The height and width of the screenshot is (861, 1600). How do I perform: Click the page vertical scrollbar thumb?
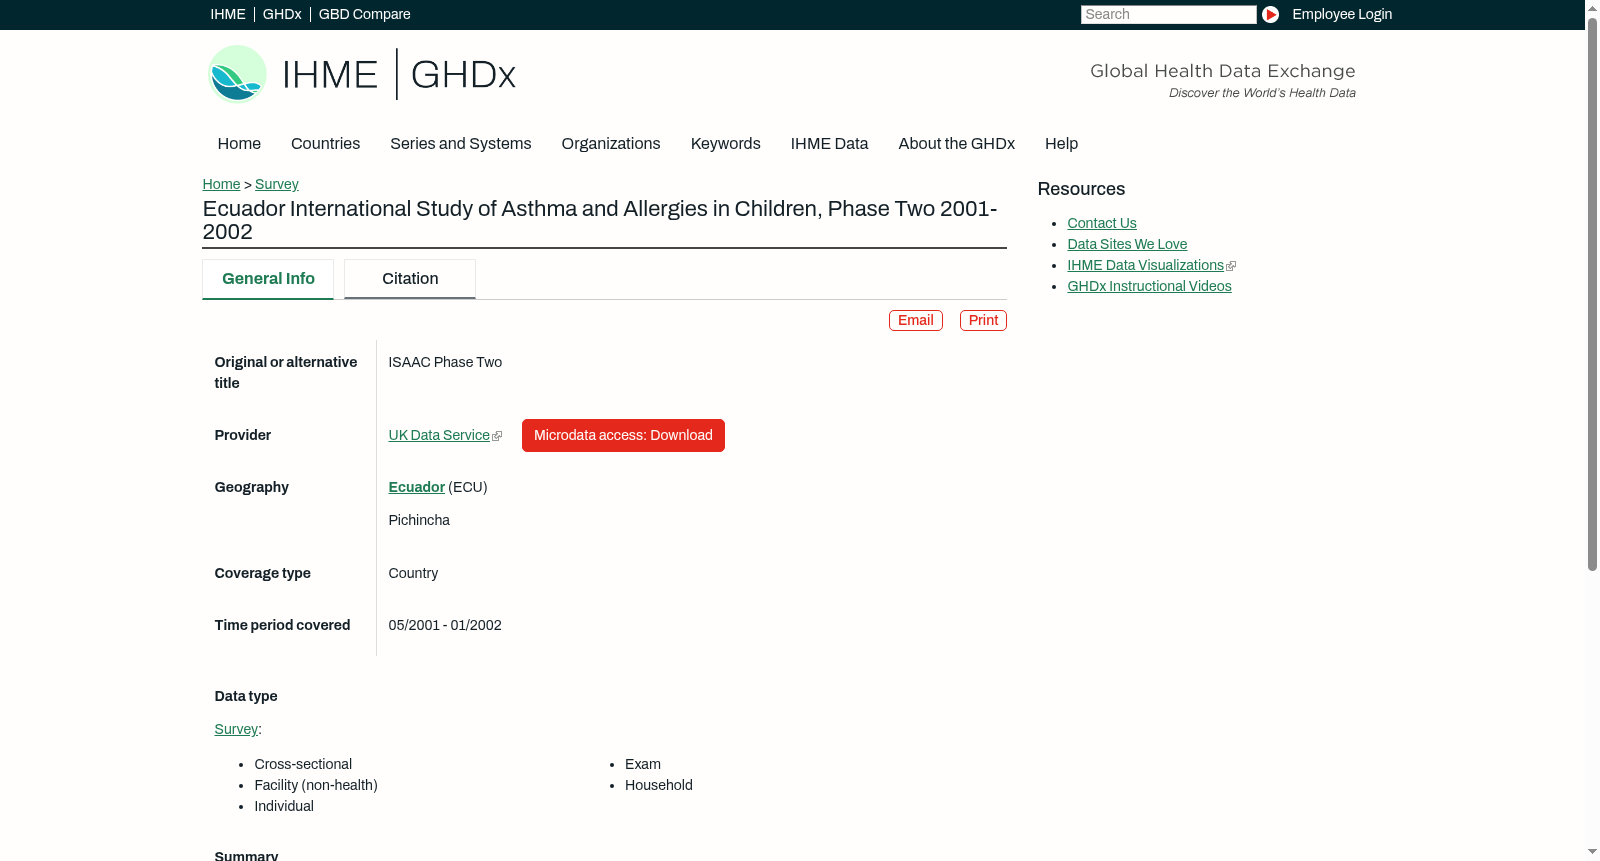pos(1592,294)
